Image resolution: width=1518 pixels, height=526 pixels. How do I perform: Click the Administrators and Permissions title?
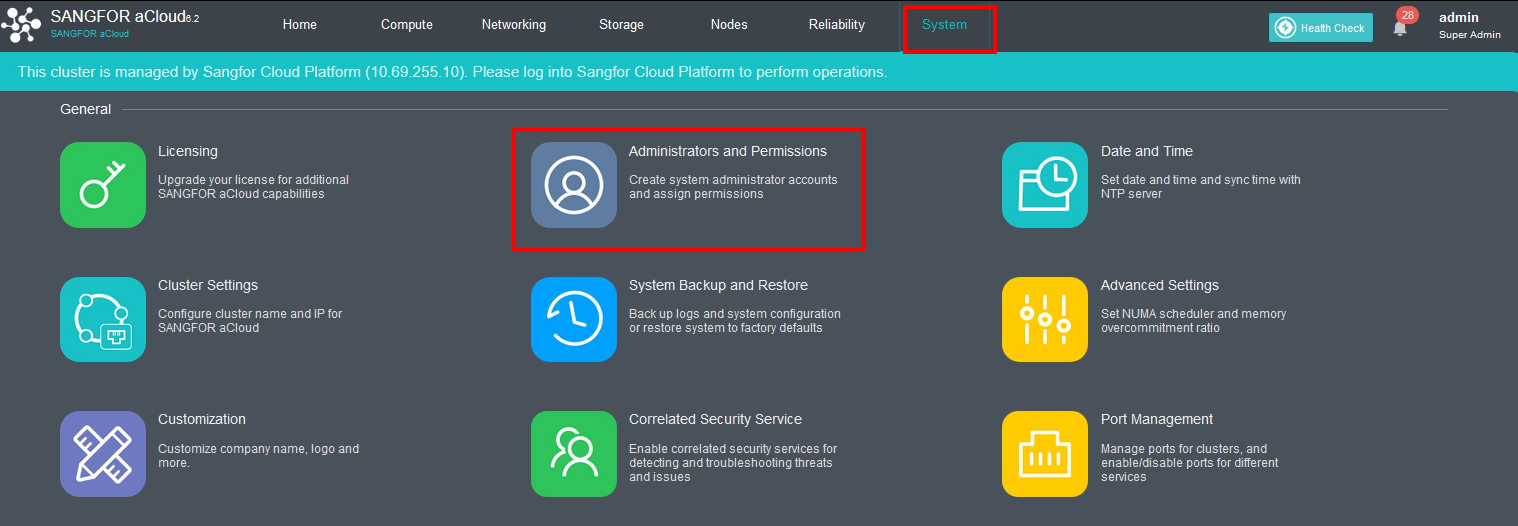point(728,151)
